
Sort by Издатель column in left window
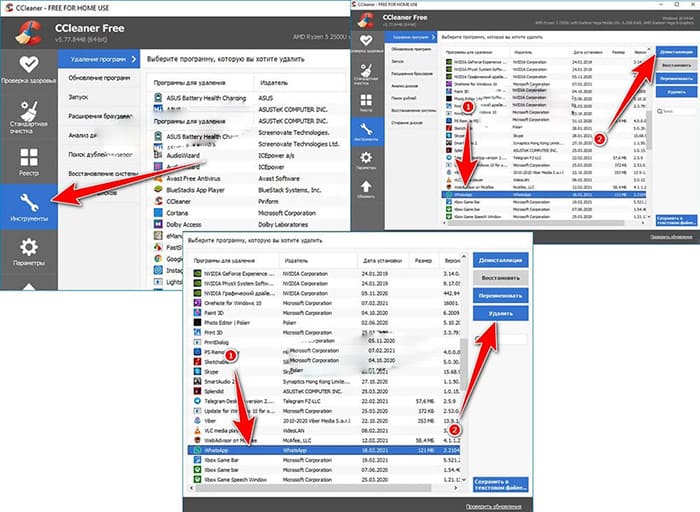(274, 83)
